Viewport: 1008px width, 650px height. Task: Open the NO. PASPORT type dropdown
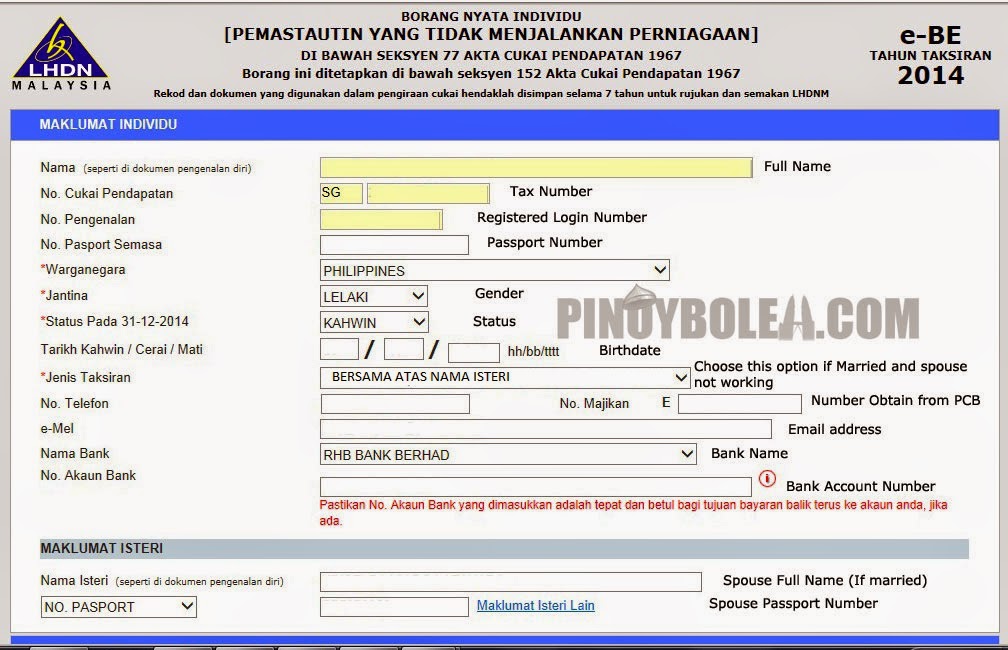tap(119, 607)
